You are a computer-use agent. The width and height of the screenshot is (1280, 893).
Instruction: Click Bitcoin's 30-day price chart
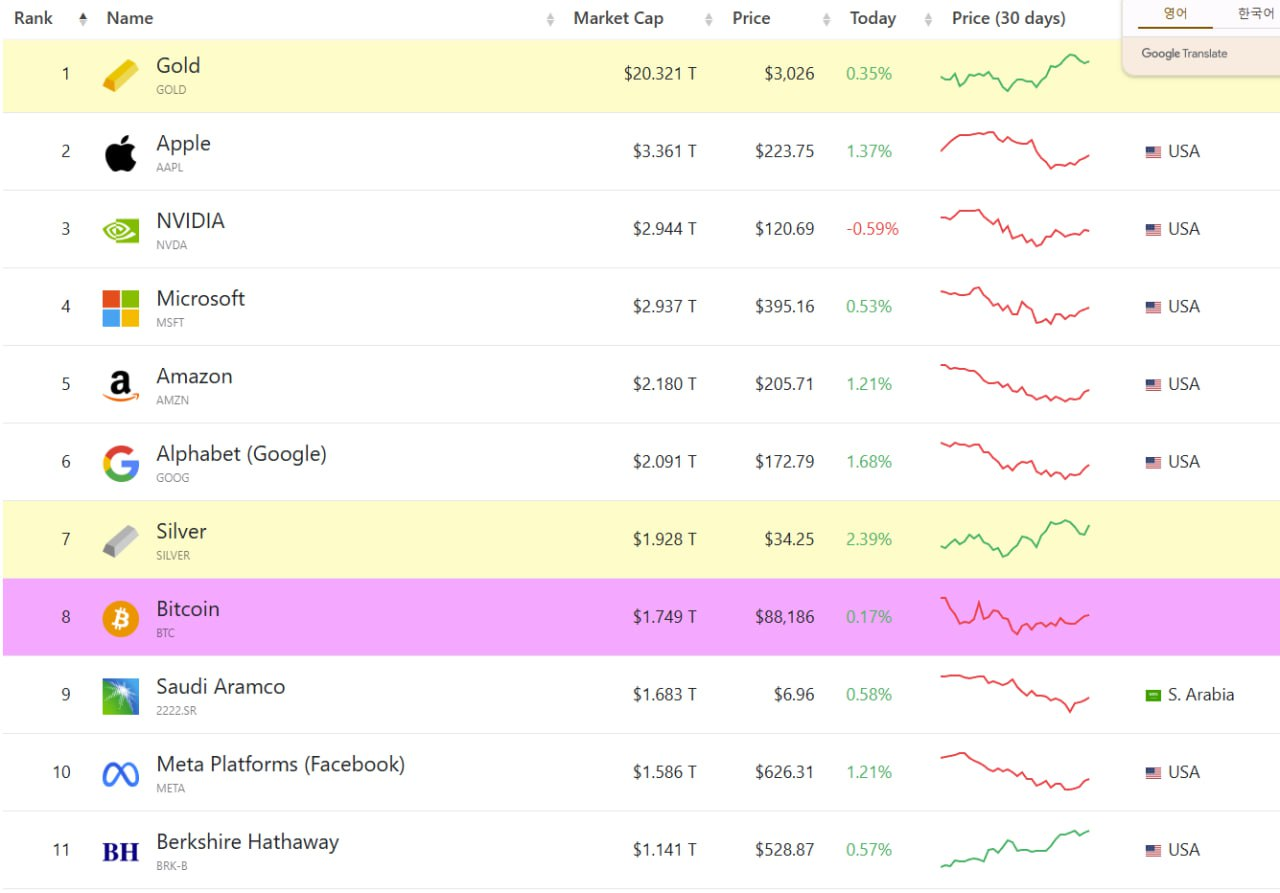pyautogui.click(x=1014, y=616)
